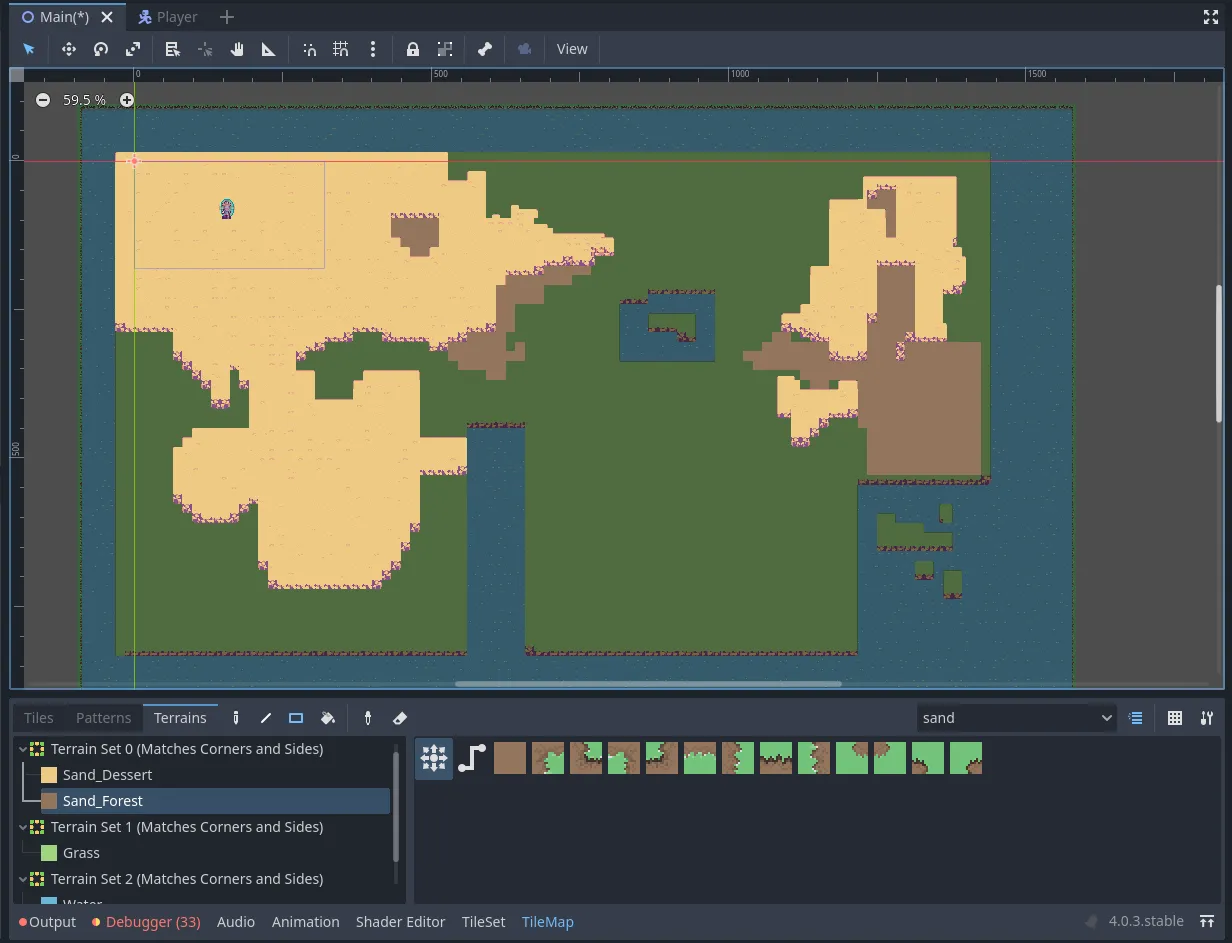Screen dimensions: 1232x943
Task: Open the Patterns tab
Action: [x=104, y=718]
